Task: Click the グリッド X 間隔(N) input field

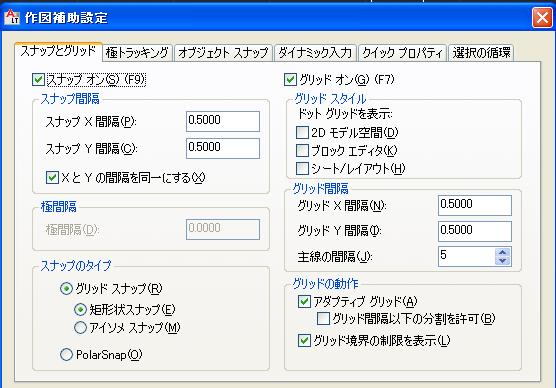Action: tap(475, 205)
